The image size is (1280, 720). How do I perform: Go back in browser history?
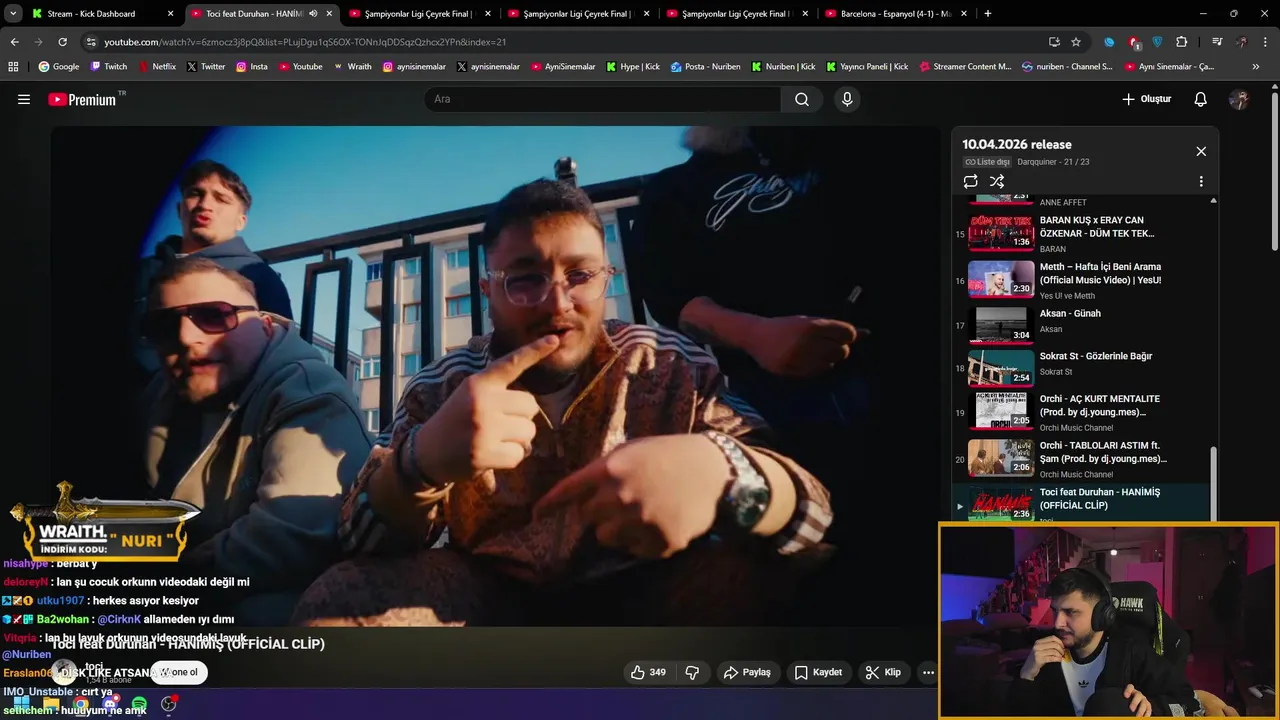14,42
